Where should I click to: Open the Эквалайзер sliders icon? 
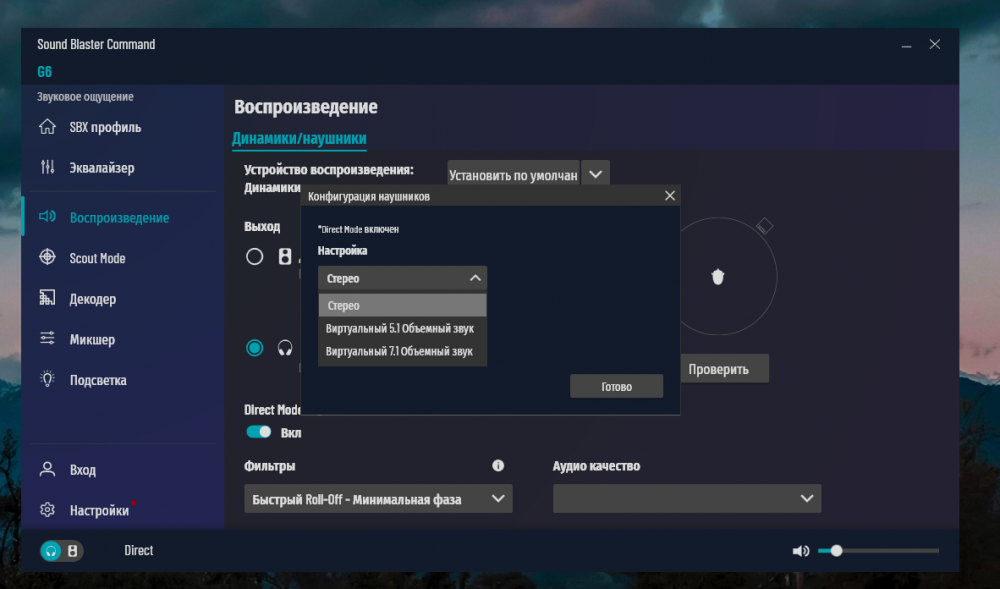tap(47, 168)
